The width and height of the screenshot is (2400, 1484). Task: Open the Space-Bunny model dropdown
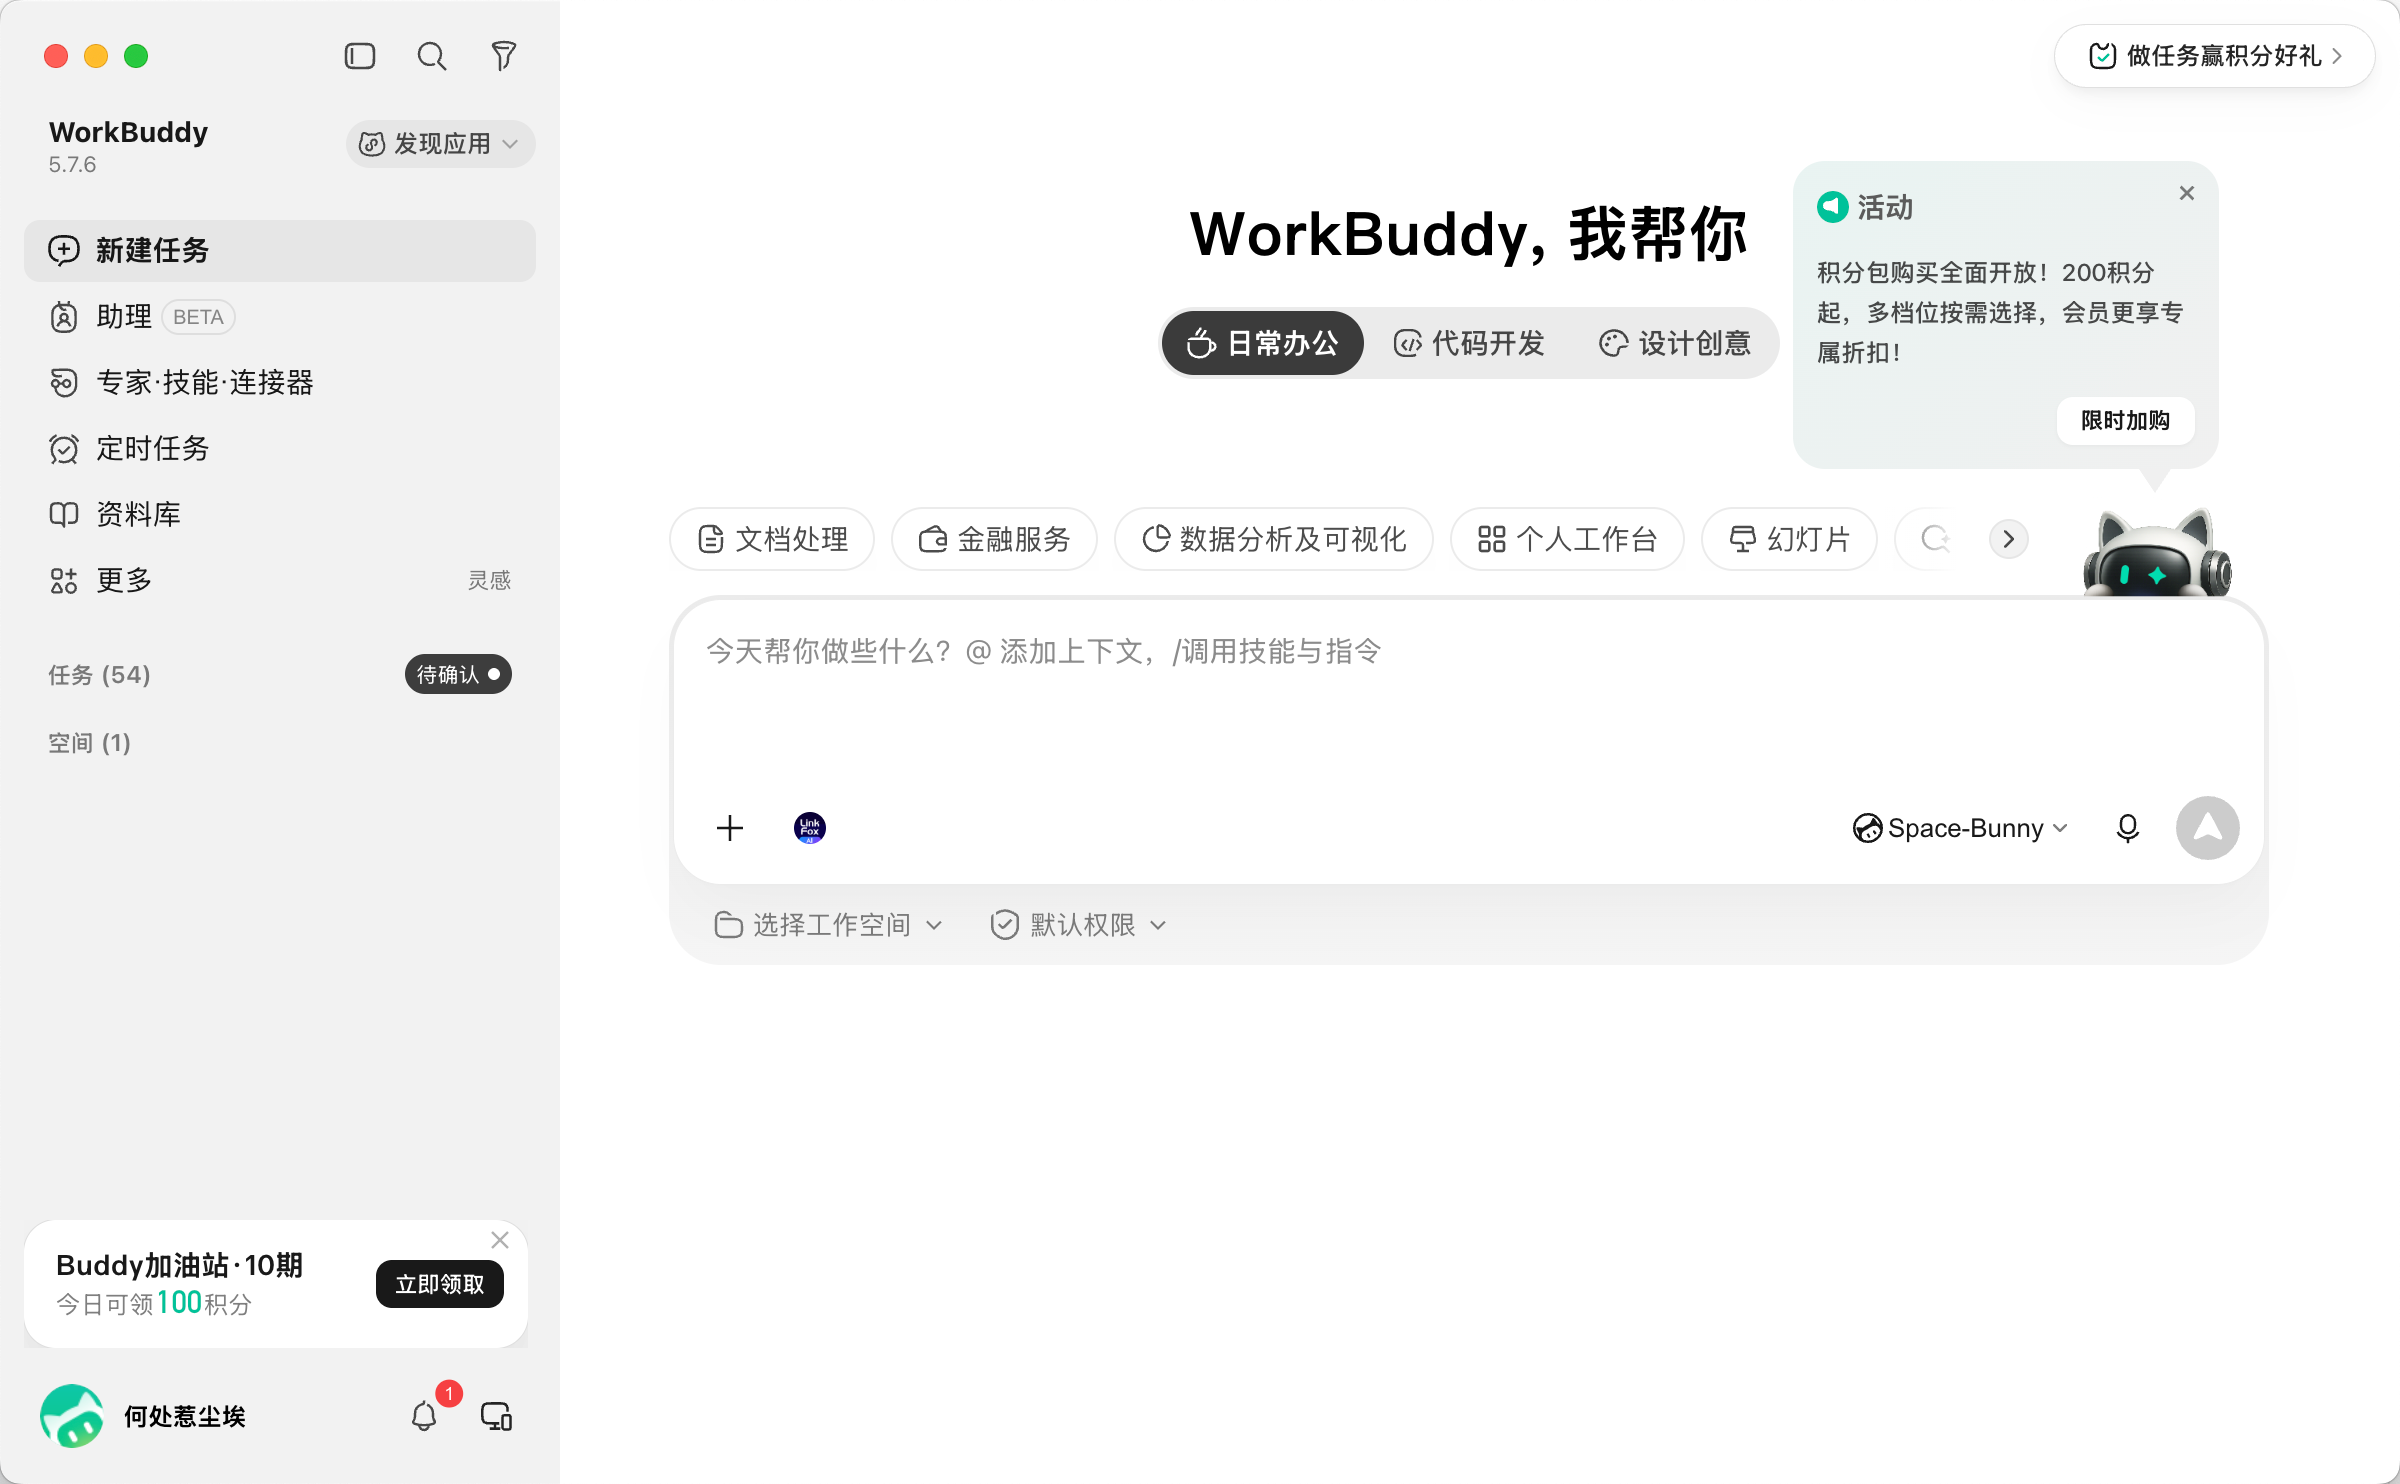[x=1960, y=828]
